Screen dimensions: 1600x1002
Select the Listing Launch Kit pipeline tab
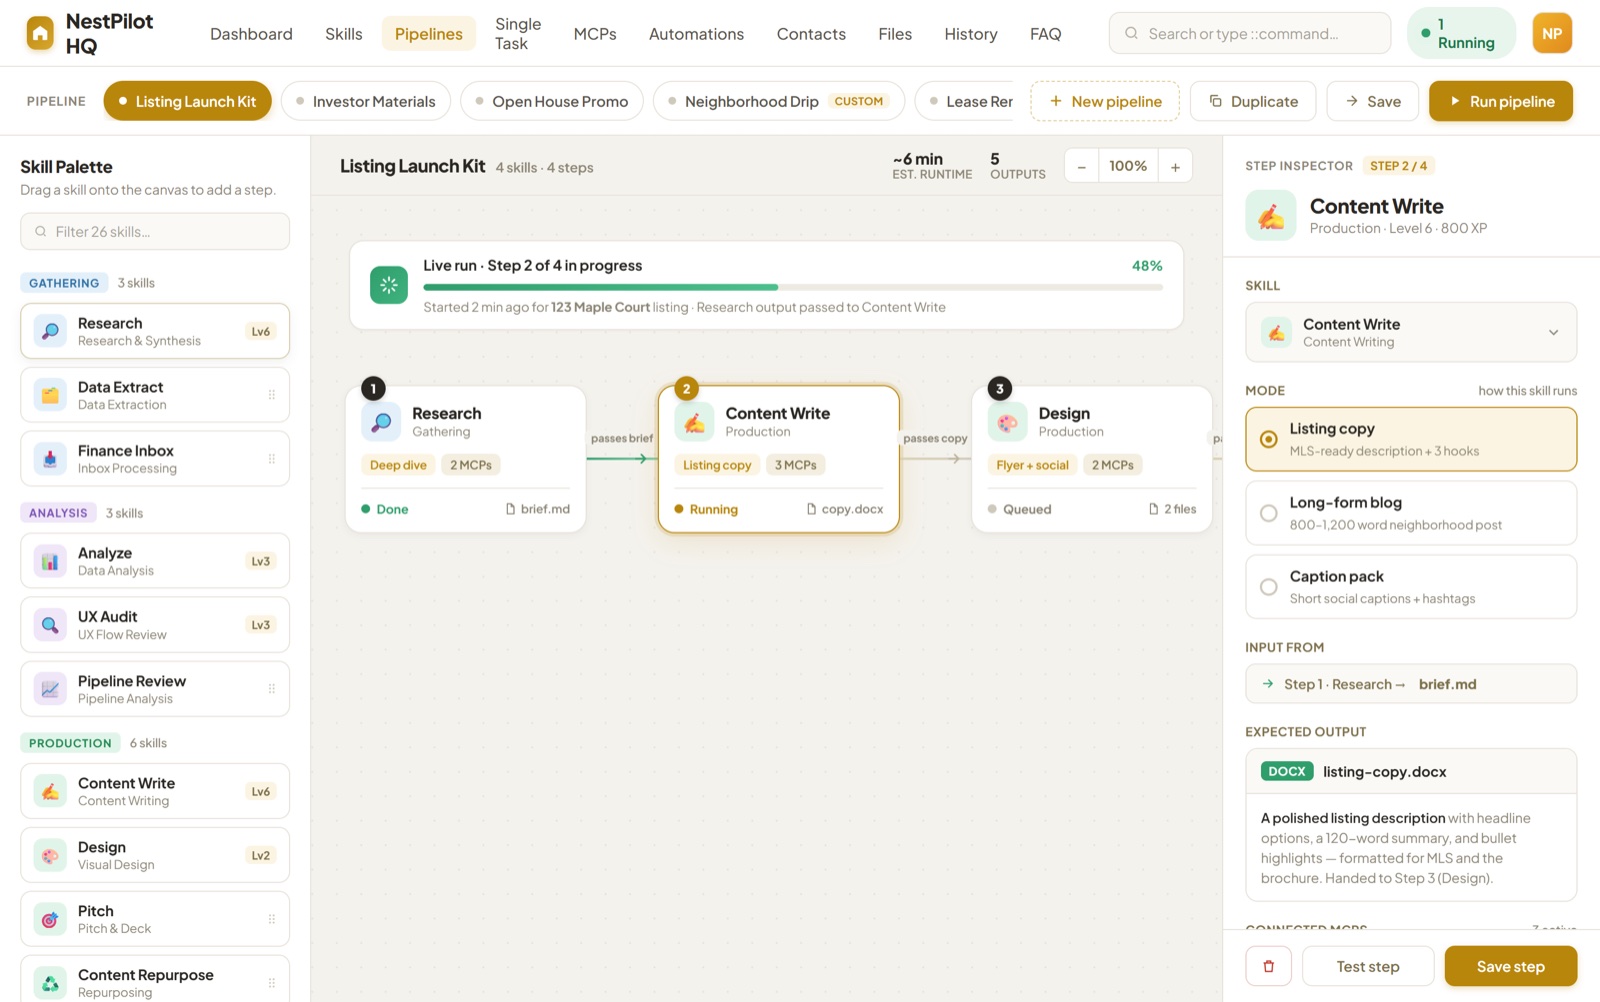point(188,101)
